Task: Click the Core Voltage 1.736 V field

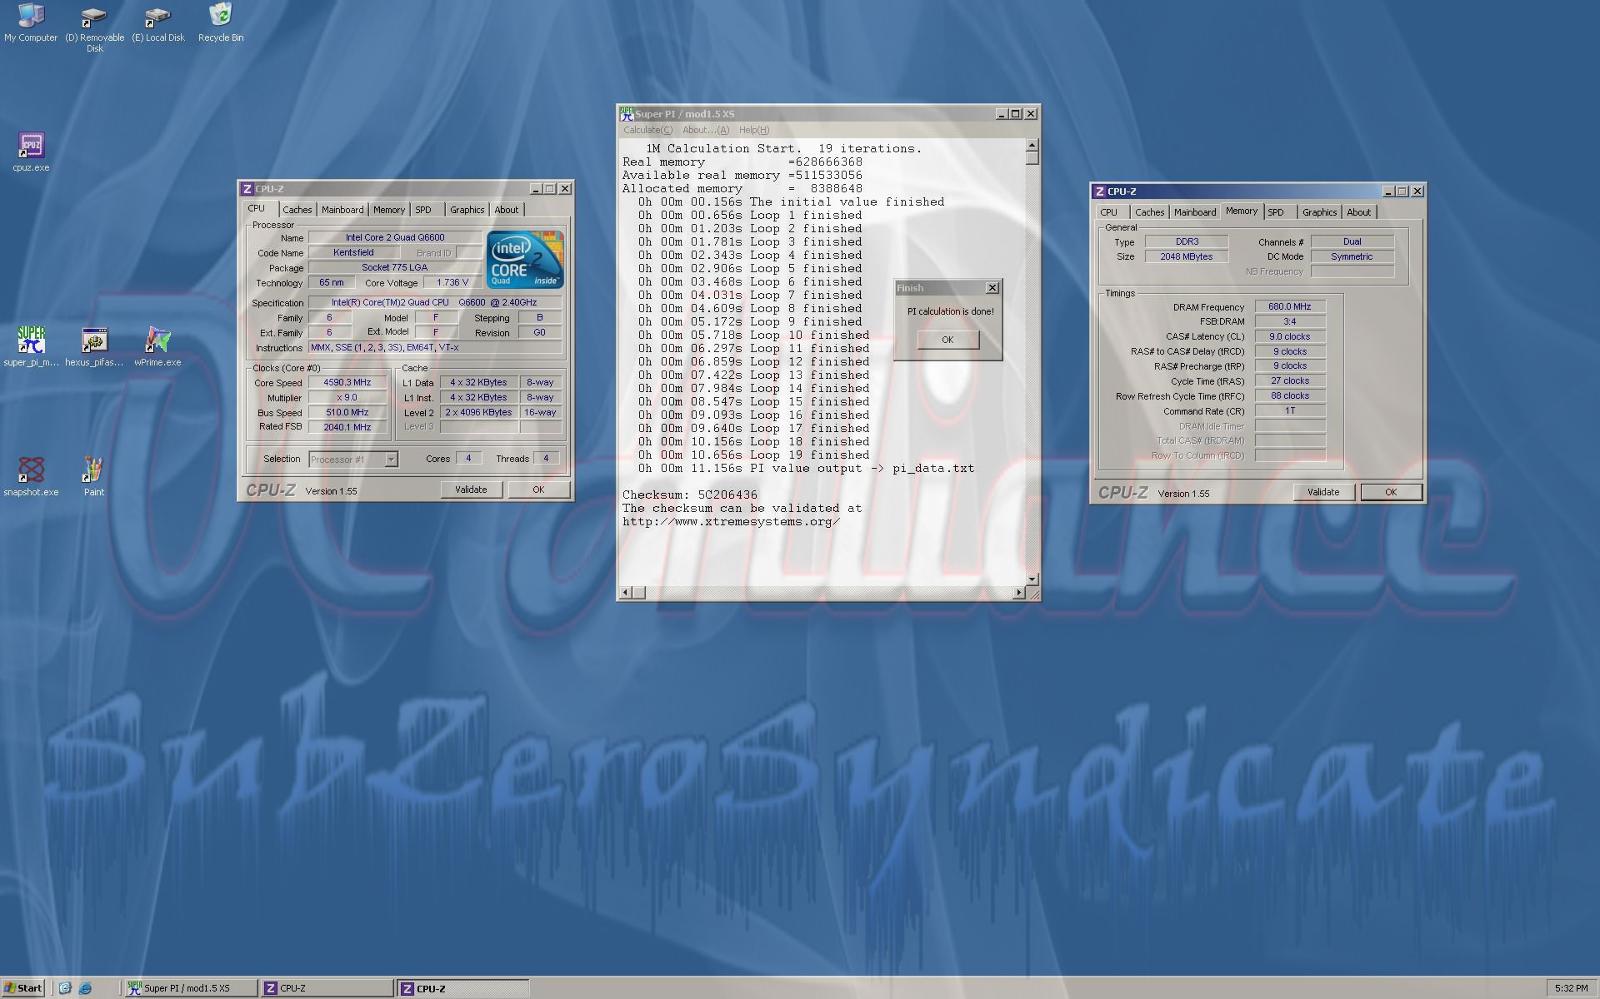Action: (x=452, y=283)
